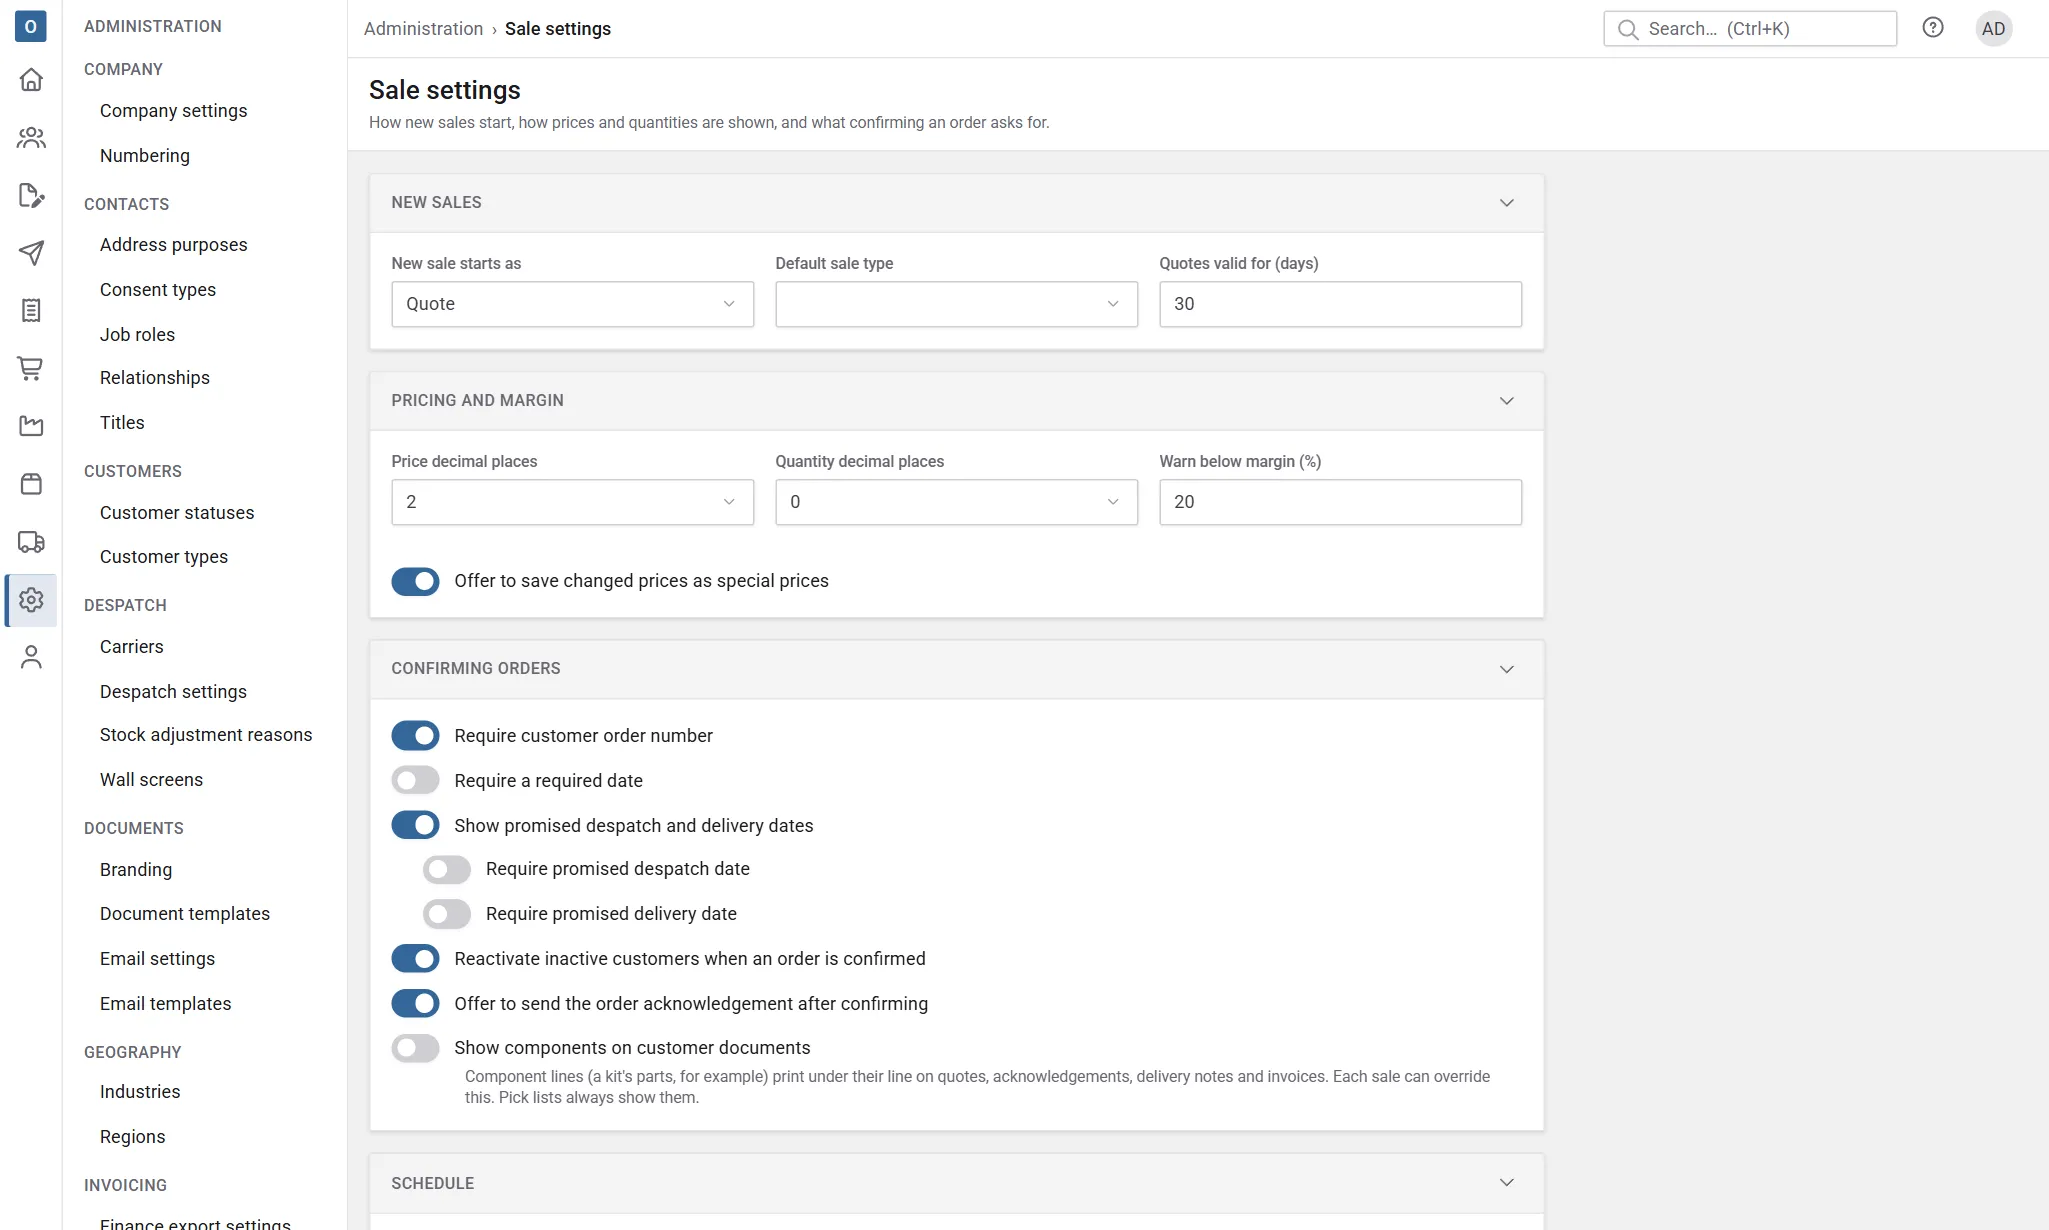Image resolution: width=2049 pixels, height=1230 pixels.
Task: Toggle Offer to save changed prices switch
Action: [x=415, y=581]
